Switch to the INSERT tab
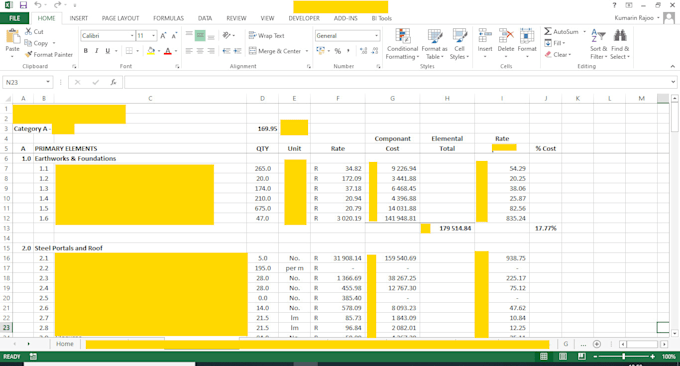The image size is (680, 366). [x=78, y=18]
